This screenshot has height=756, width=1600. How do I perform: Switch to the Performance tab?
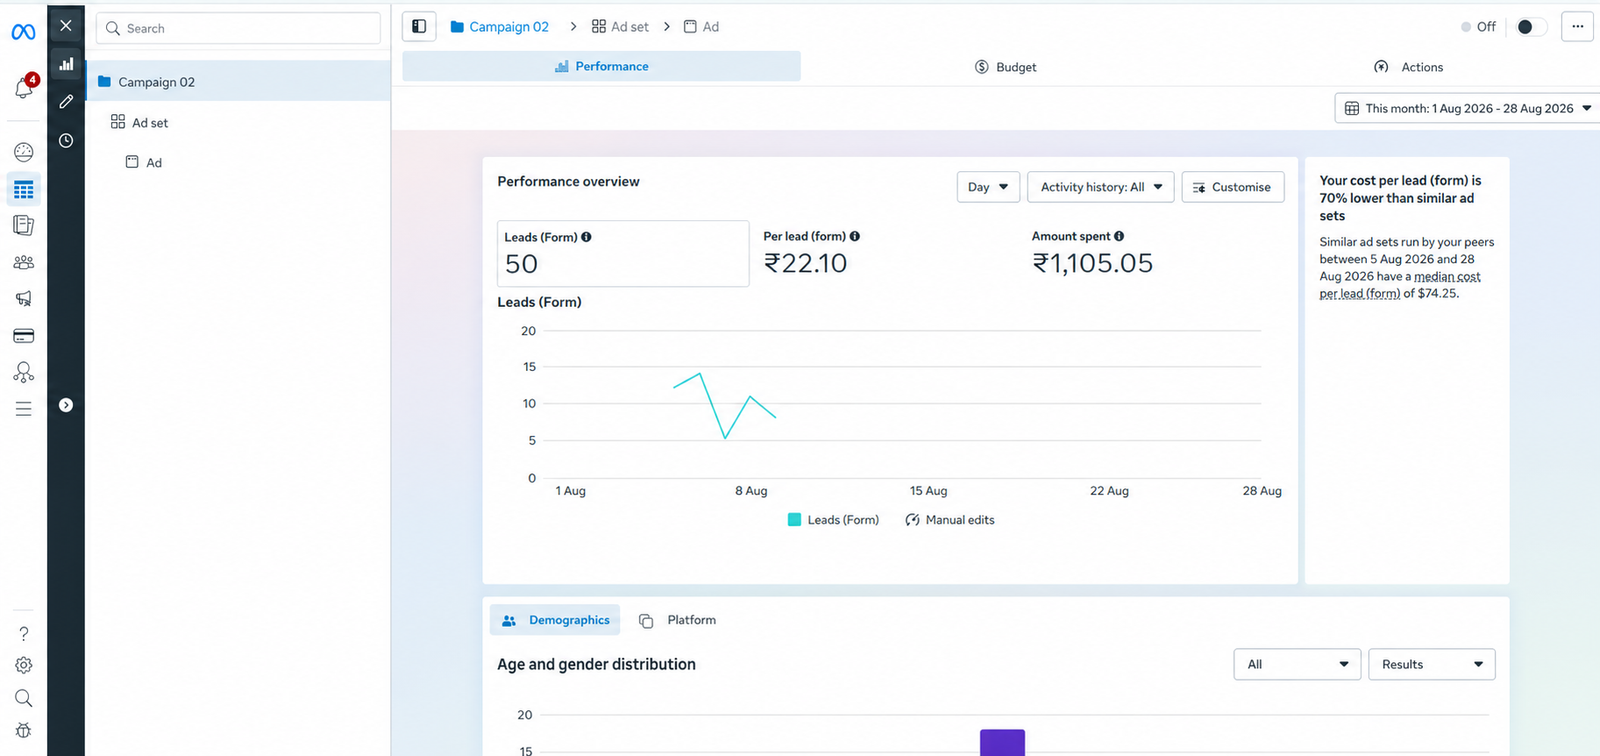(x=601, y=66)
